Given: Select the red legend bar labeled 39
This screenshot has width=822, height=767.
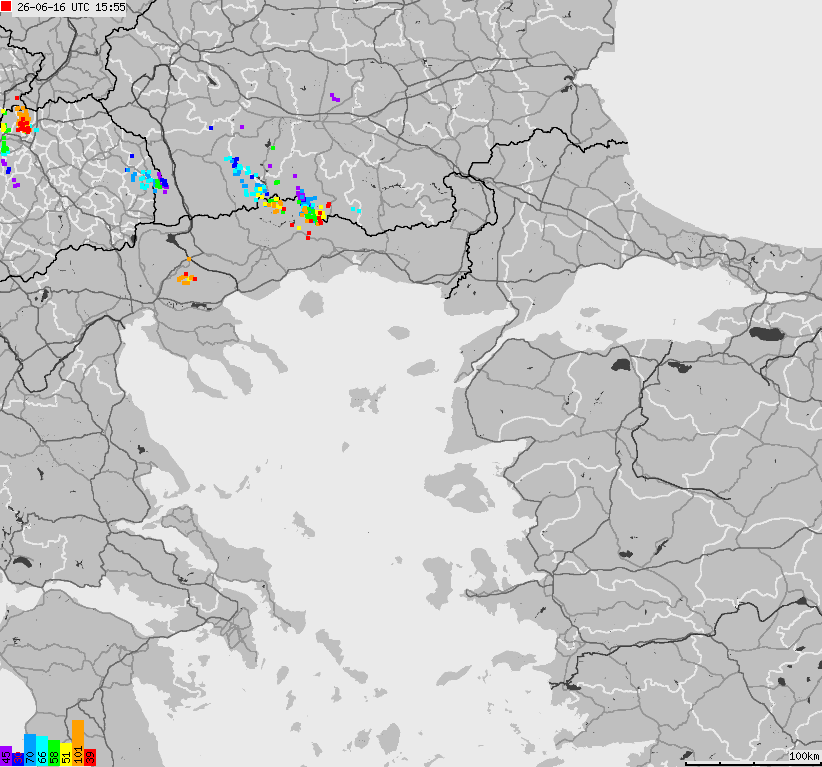Looking at the screenshot, I should [x=90, y=758].
